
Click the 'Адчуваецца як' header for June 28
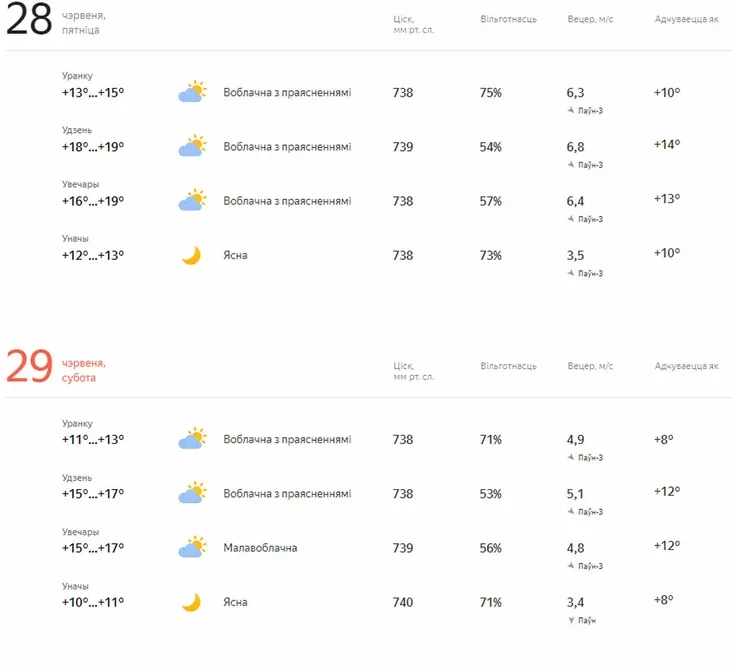[x=686, y=19]
